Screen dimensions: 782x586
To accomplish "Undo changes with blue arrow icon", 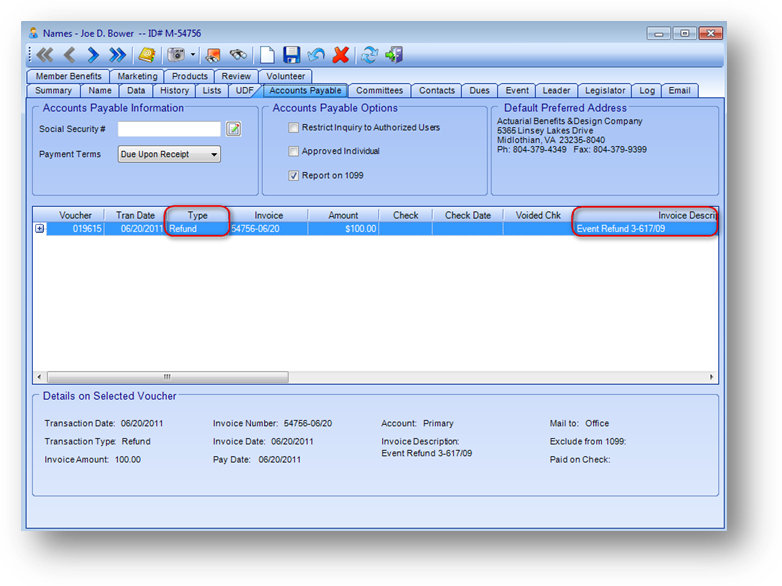I will (x=316, y=55).
